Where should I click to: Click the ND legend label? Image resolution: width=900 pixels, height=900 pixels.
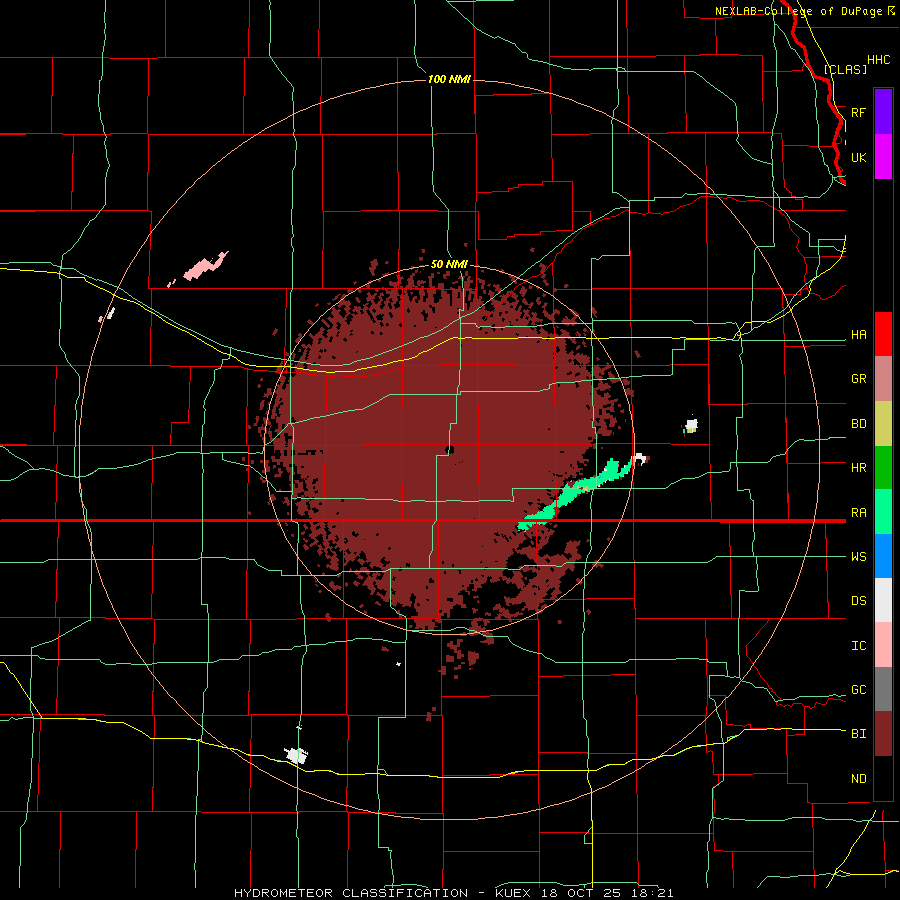[x=858, y=778]
